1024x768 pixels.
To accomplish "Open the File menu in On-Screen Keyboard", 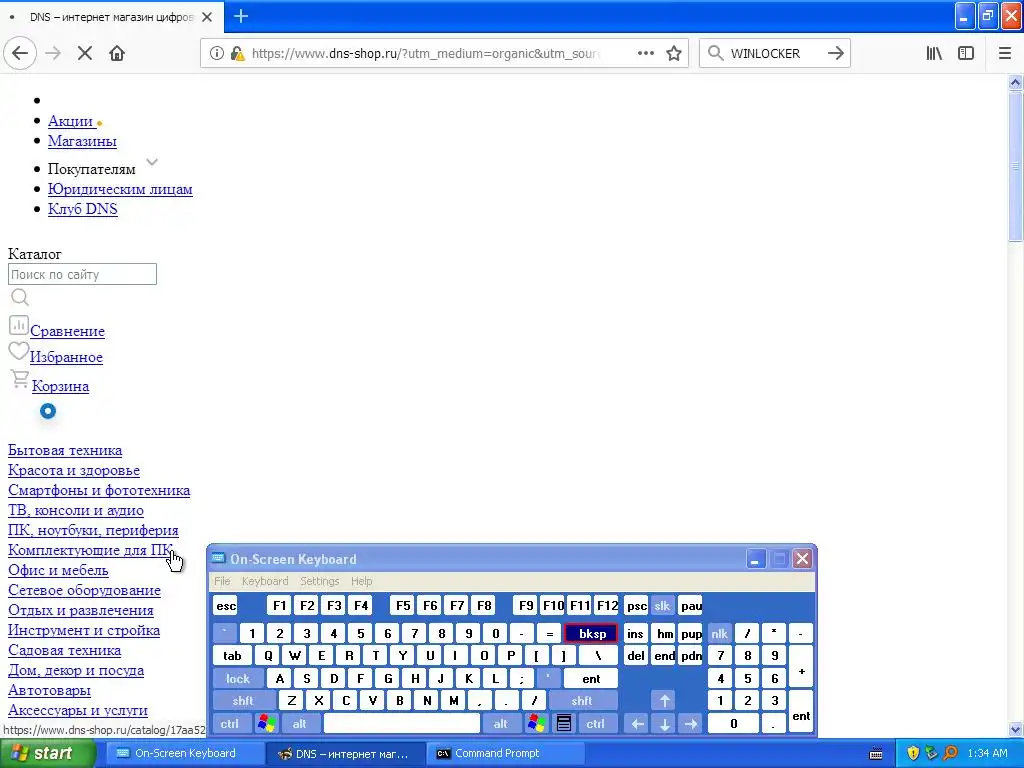I will coord(222,581).
